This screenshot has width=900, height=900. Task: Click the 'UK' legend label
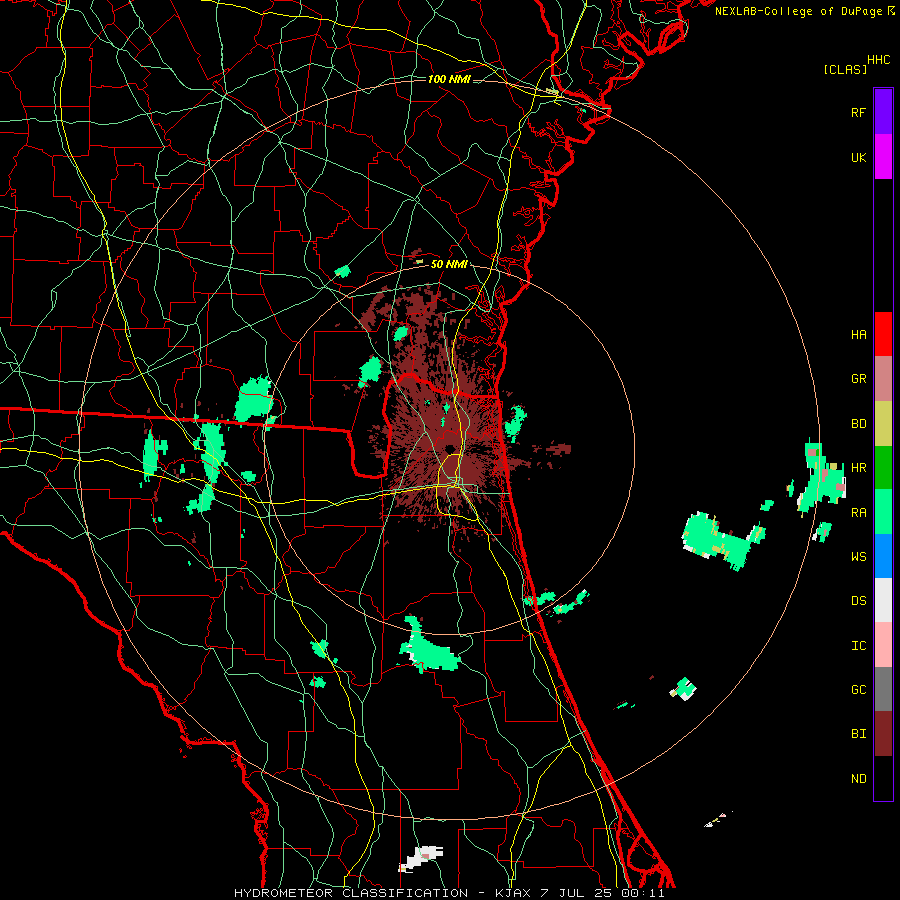pos(859,157)
